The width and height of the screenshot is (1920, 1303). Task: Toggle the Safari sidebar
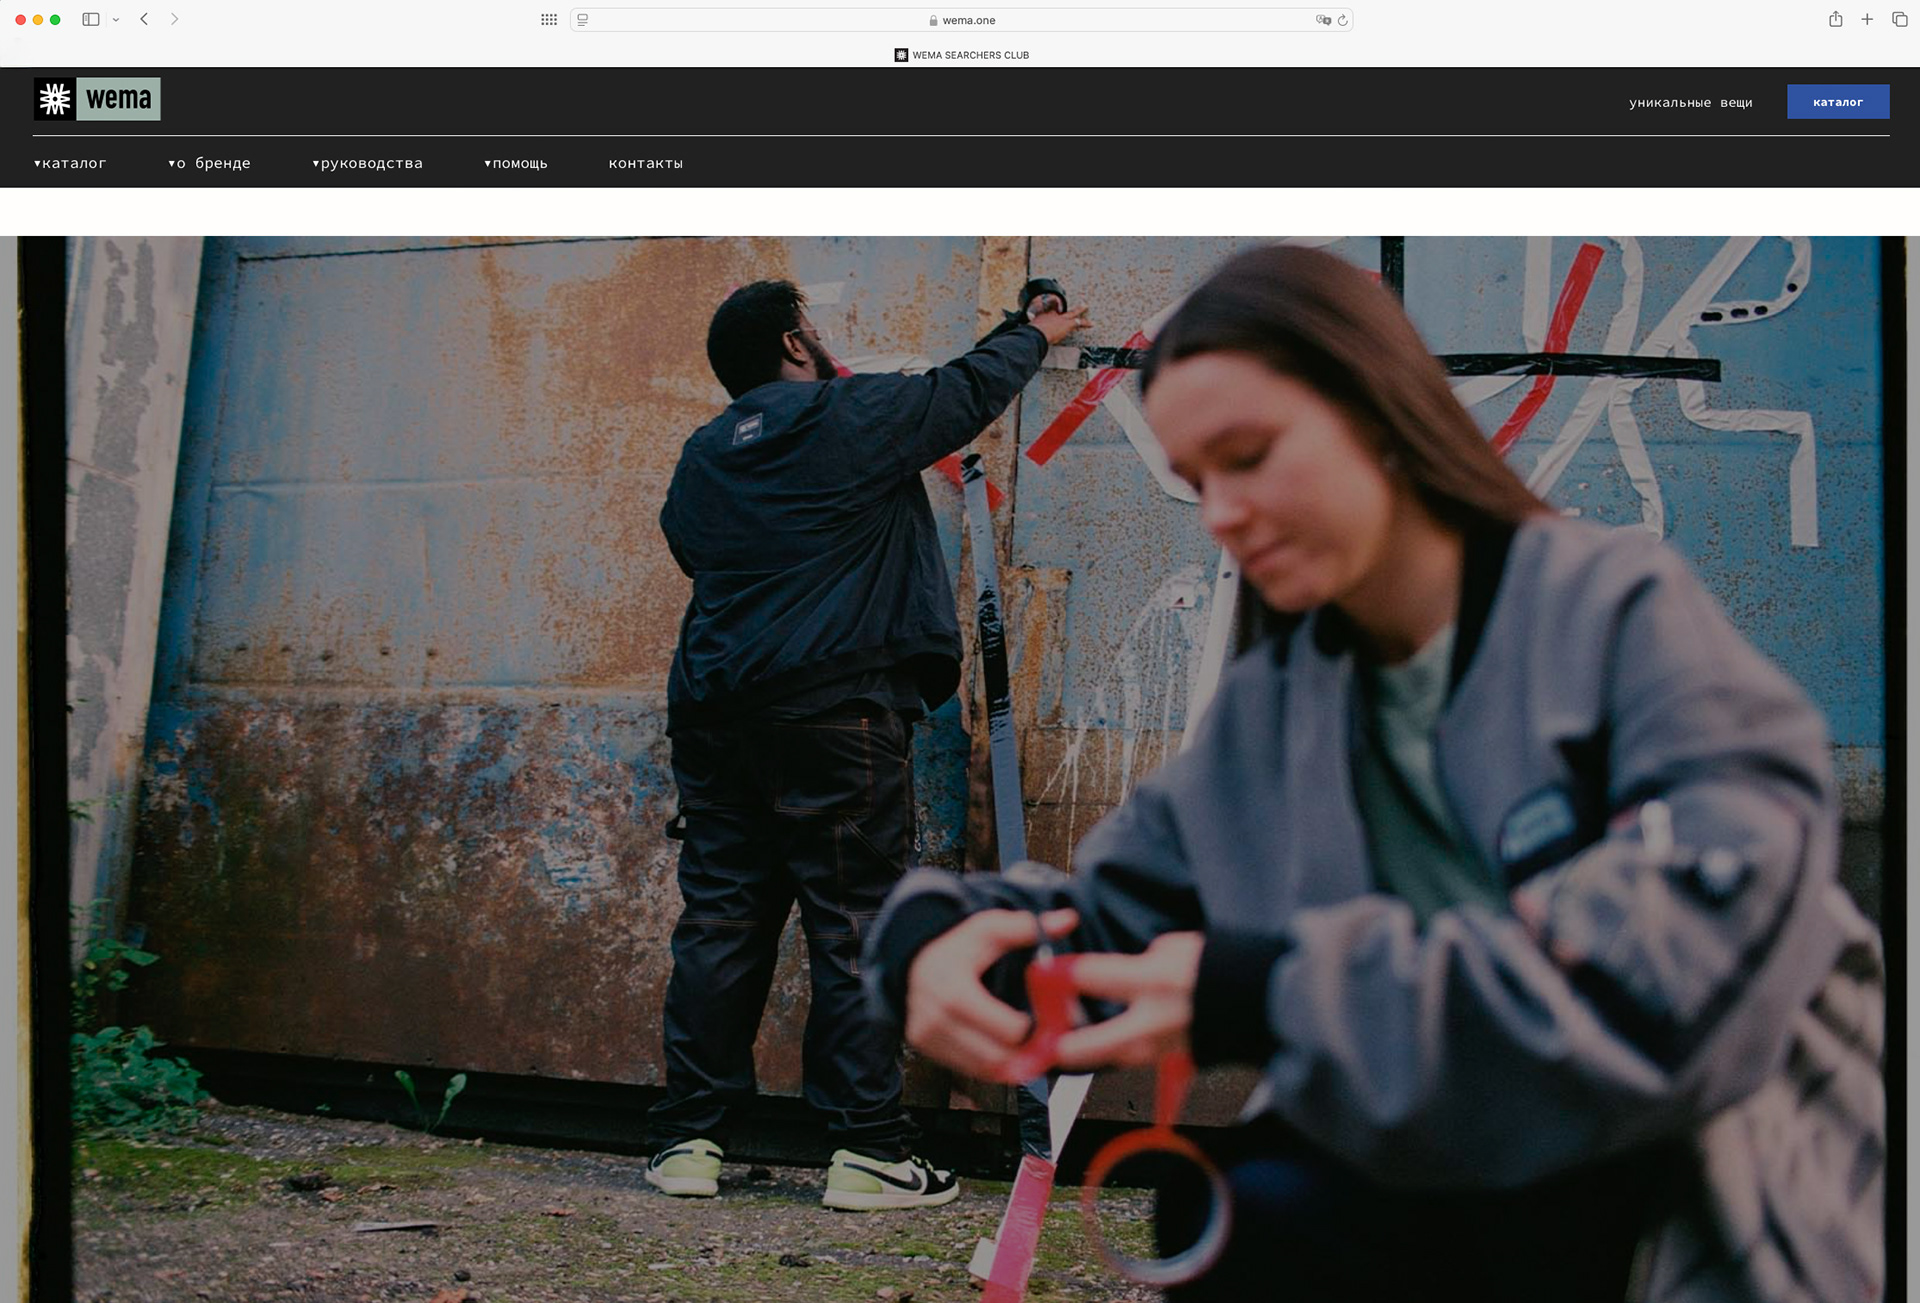[x=91, y=19]
